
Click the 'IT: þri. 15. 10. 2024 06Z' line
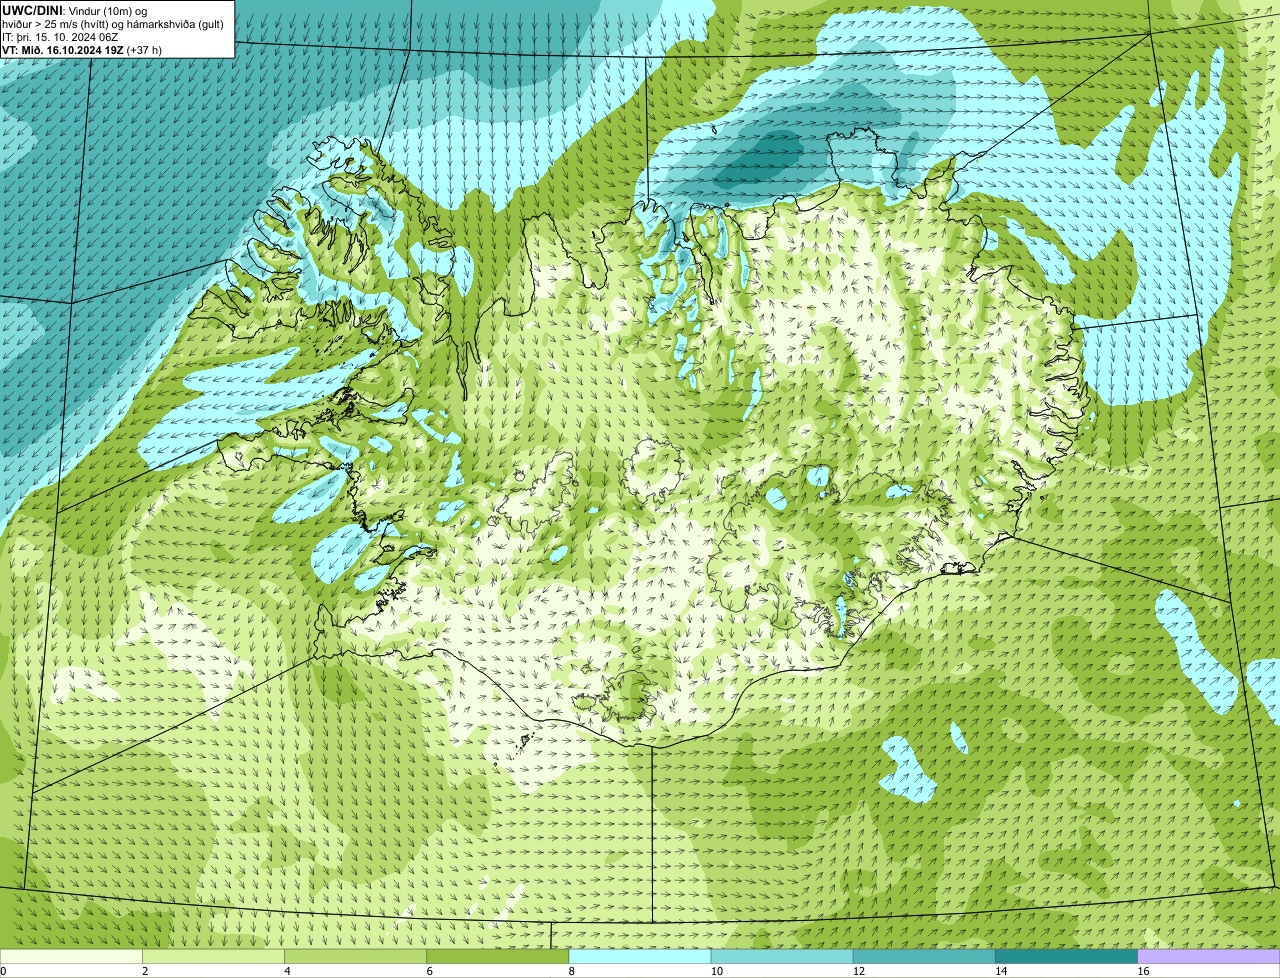pos(59,36)
